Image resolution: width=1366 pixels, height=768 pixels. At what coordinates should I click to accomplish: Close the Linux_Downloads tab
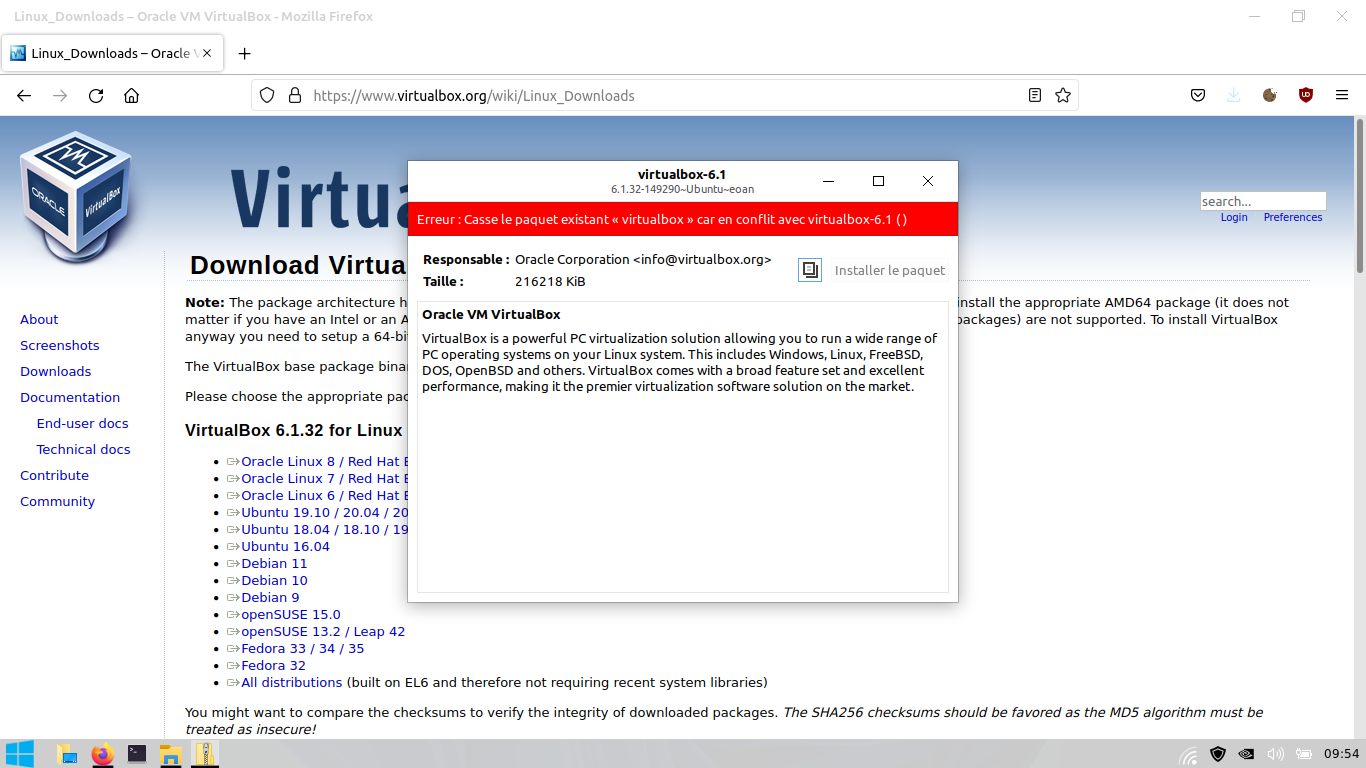pyautogui.click(x=208, y=54)
